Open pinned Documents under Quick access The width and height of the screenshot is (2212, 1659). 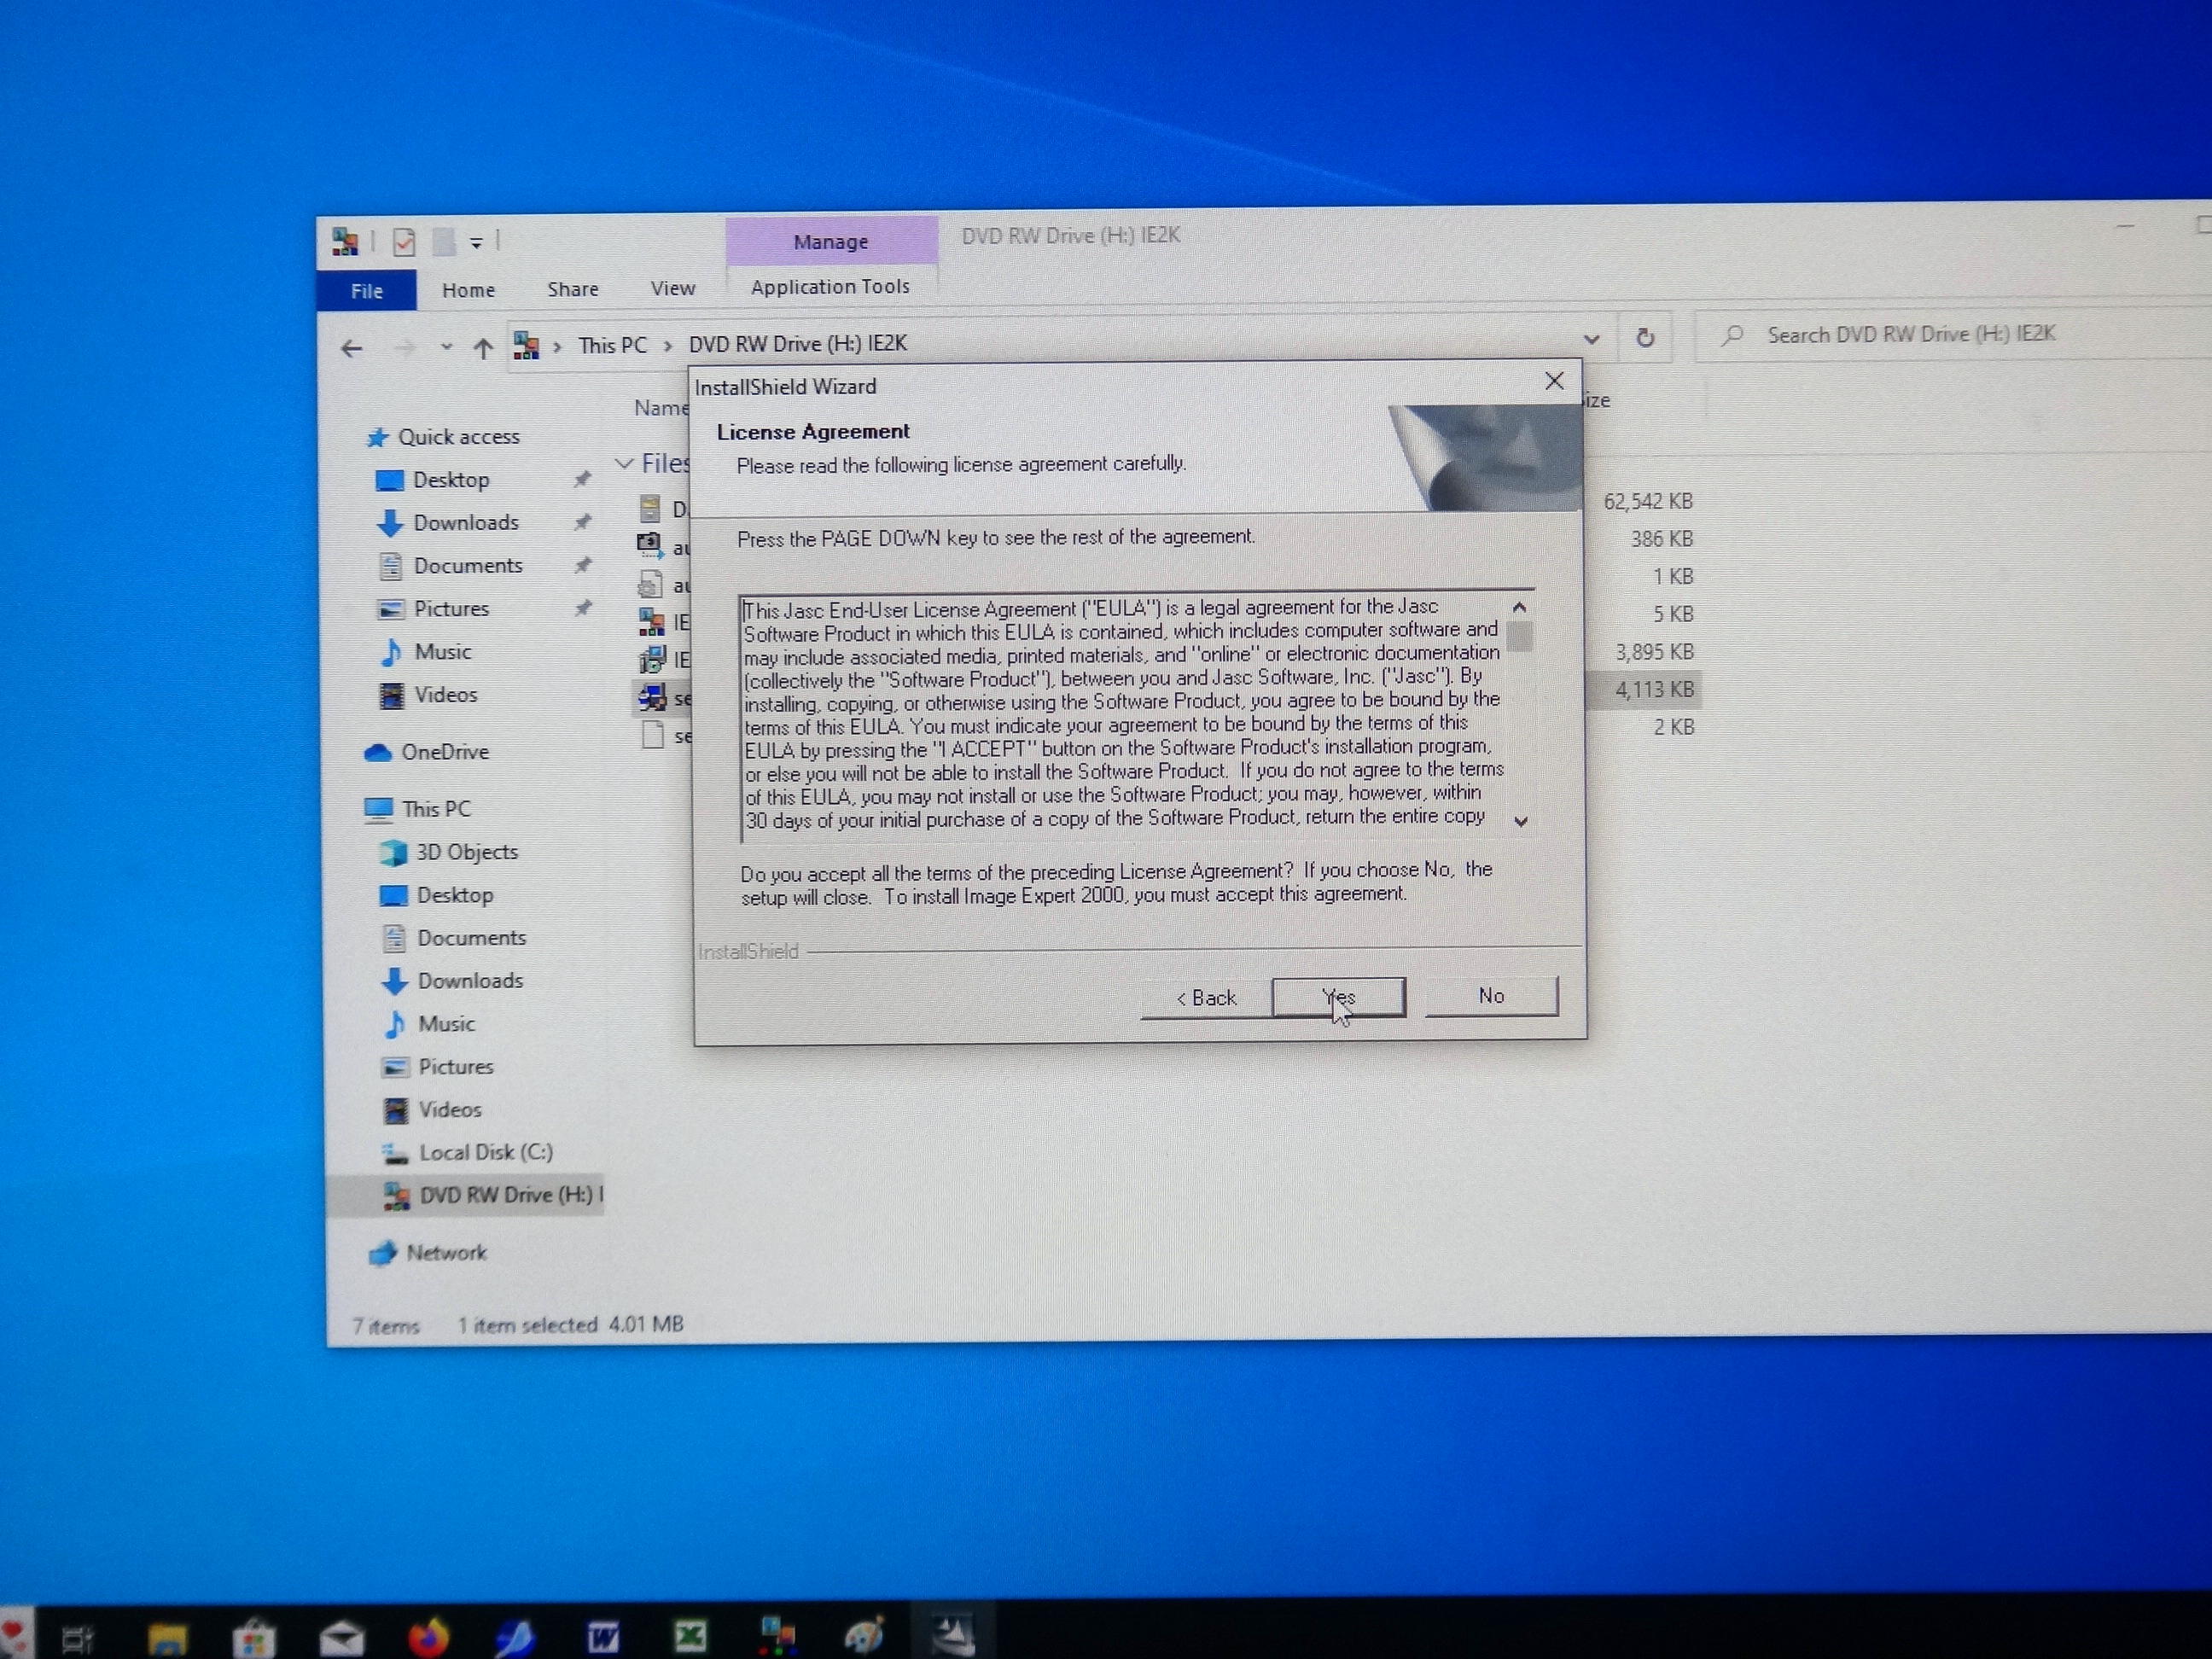coord(467,566)
